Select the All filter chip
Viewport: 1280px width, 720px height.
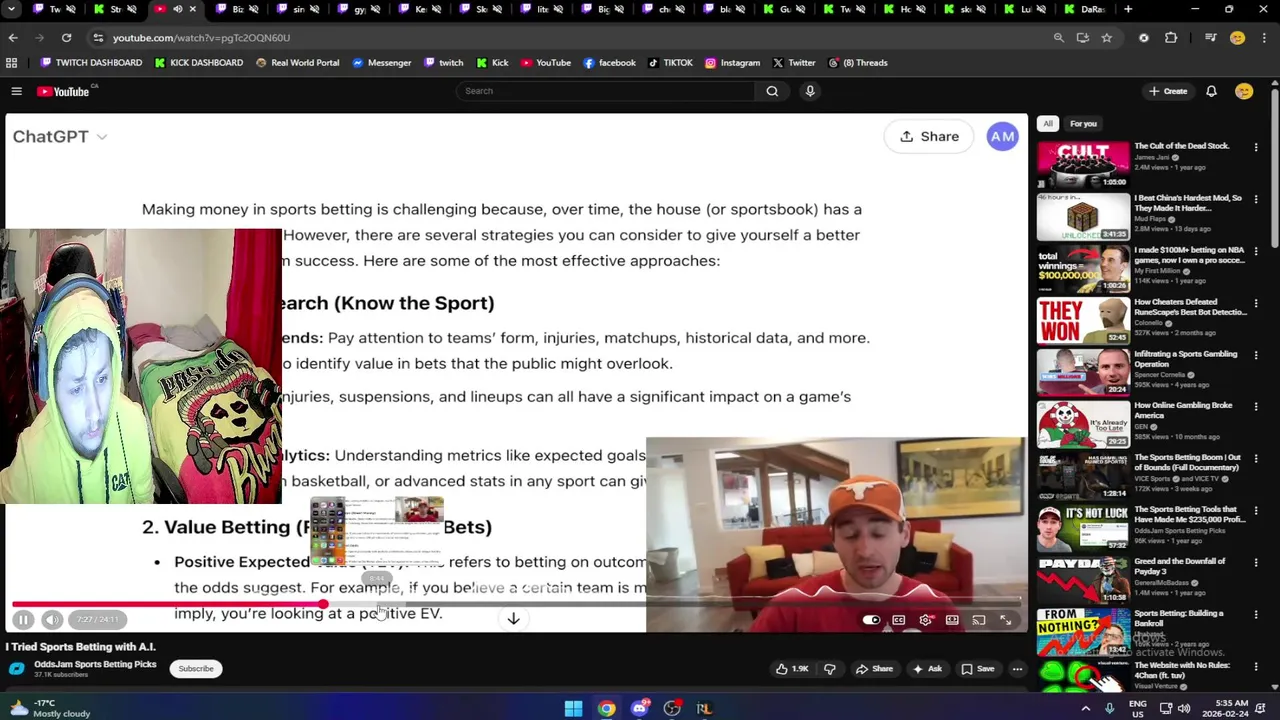1047,124
